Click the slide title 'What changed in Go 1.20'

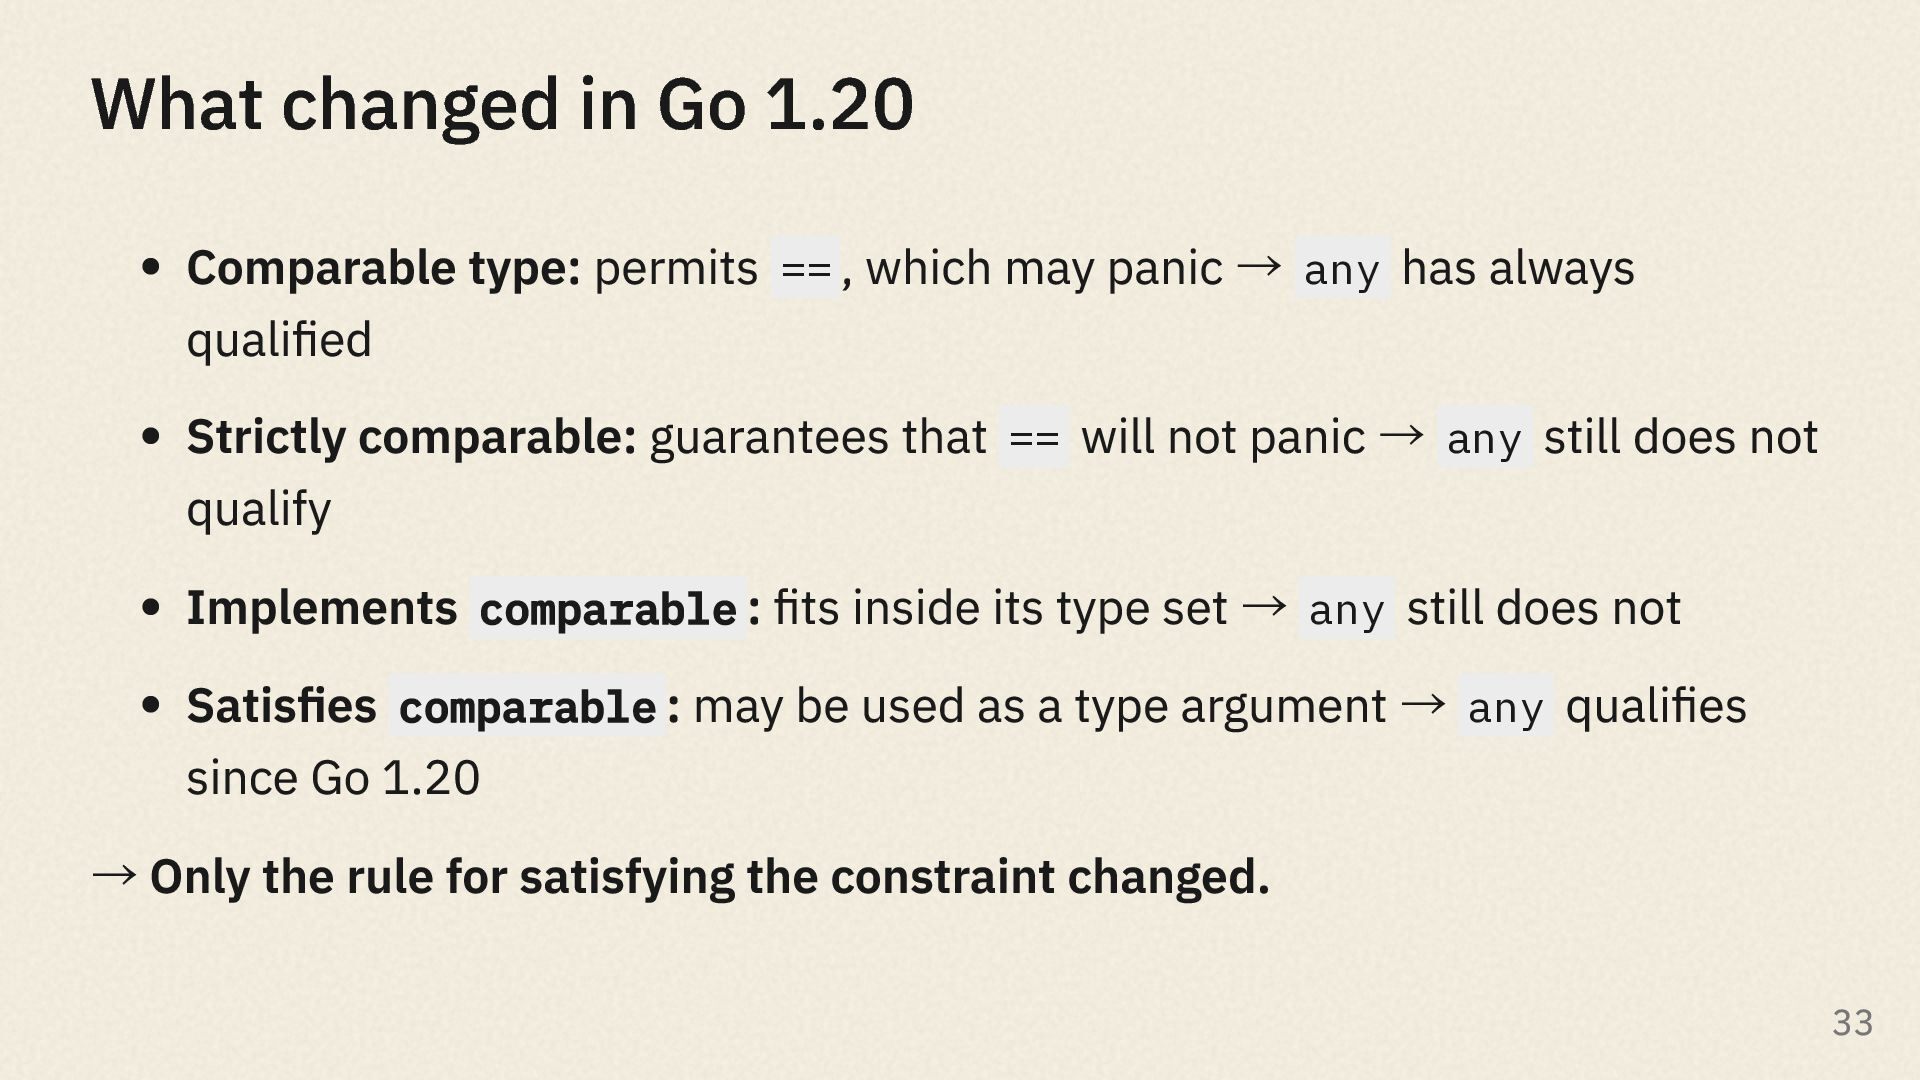point(502,105)
